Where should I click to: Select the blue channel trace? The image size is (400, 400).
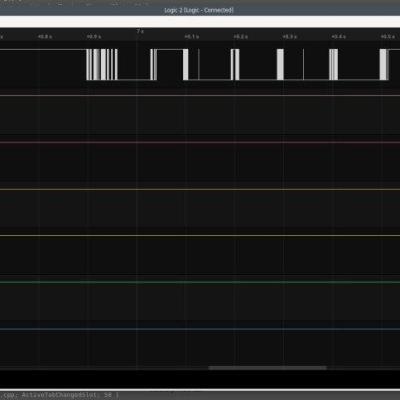pos(200,329)
